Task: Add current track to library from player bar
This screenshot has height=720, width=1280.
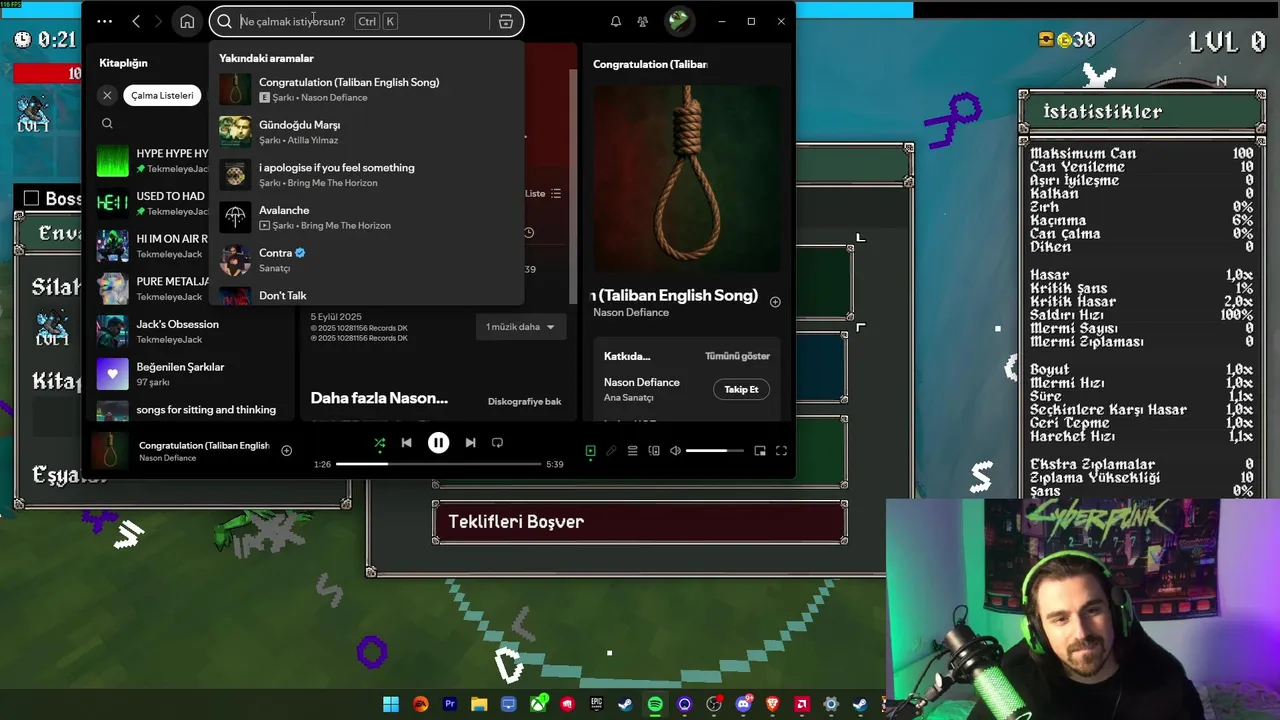Action: (286, 450)
